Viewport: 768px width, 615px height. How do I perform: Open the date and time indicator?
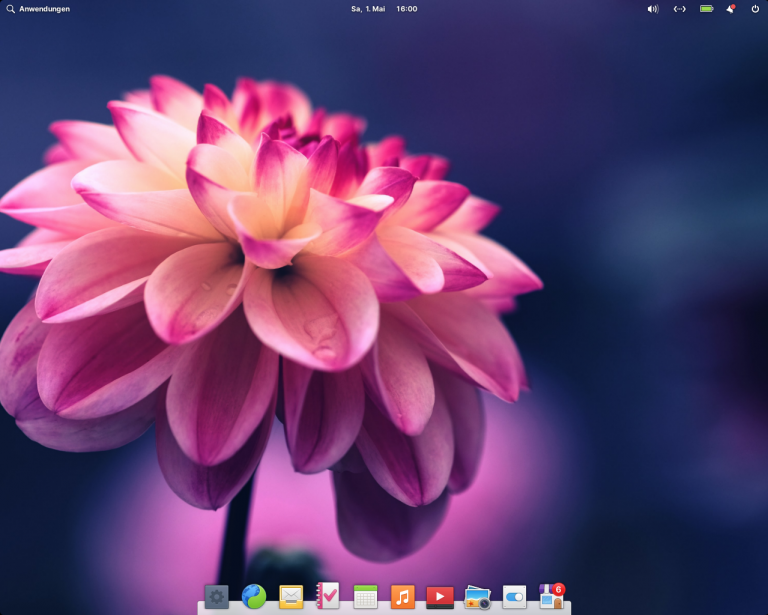tap(384, 9)
